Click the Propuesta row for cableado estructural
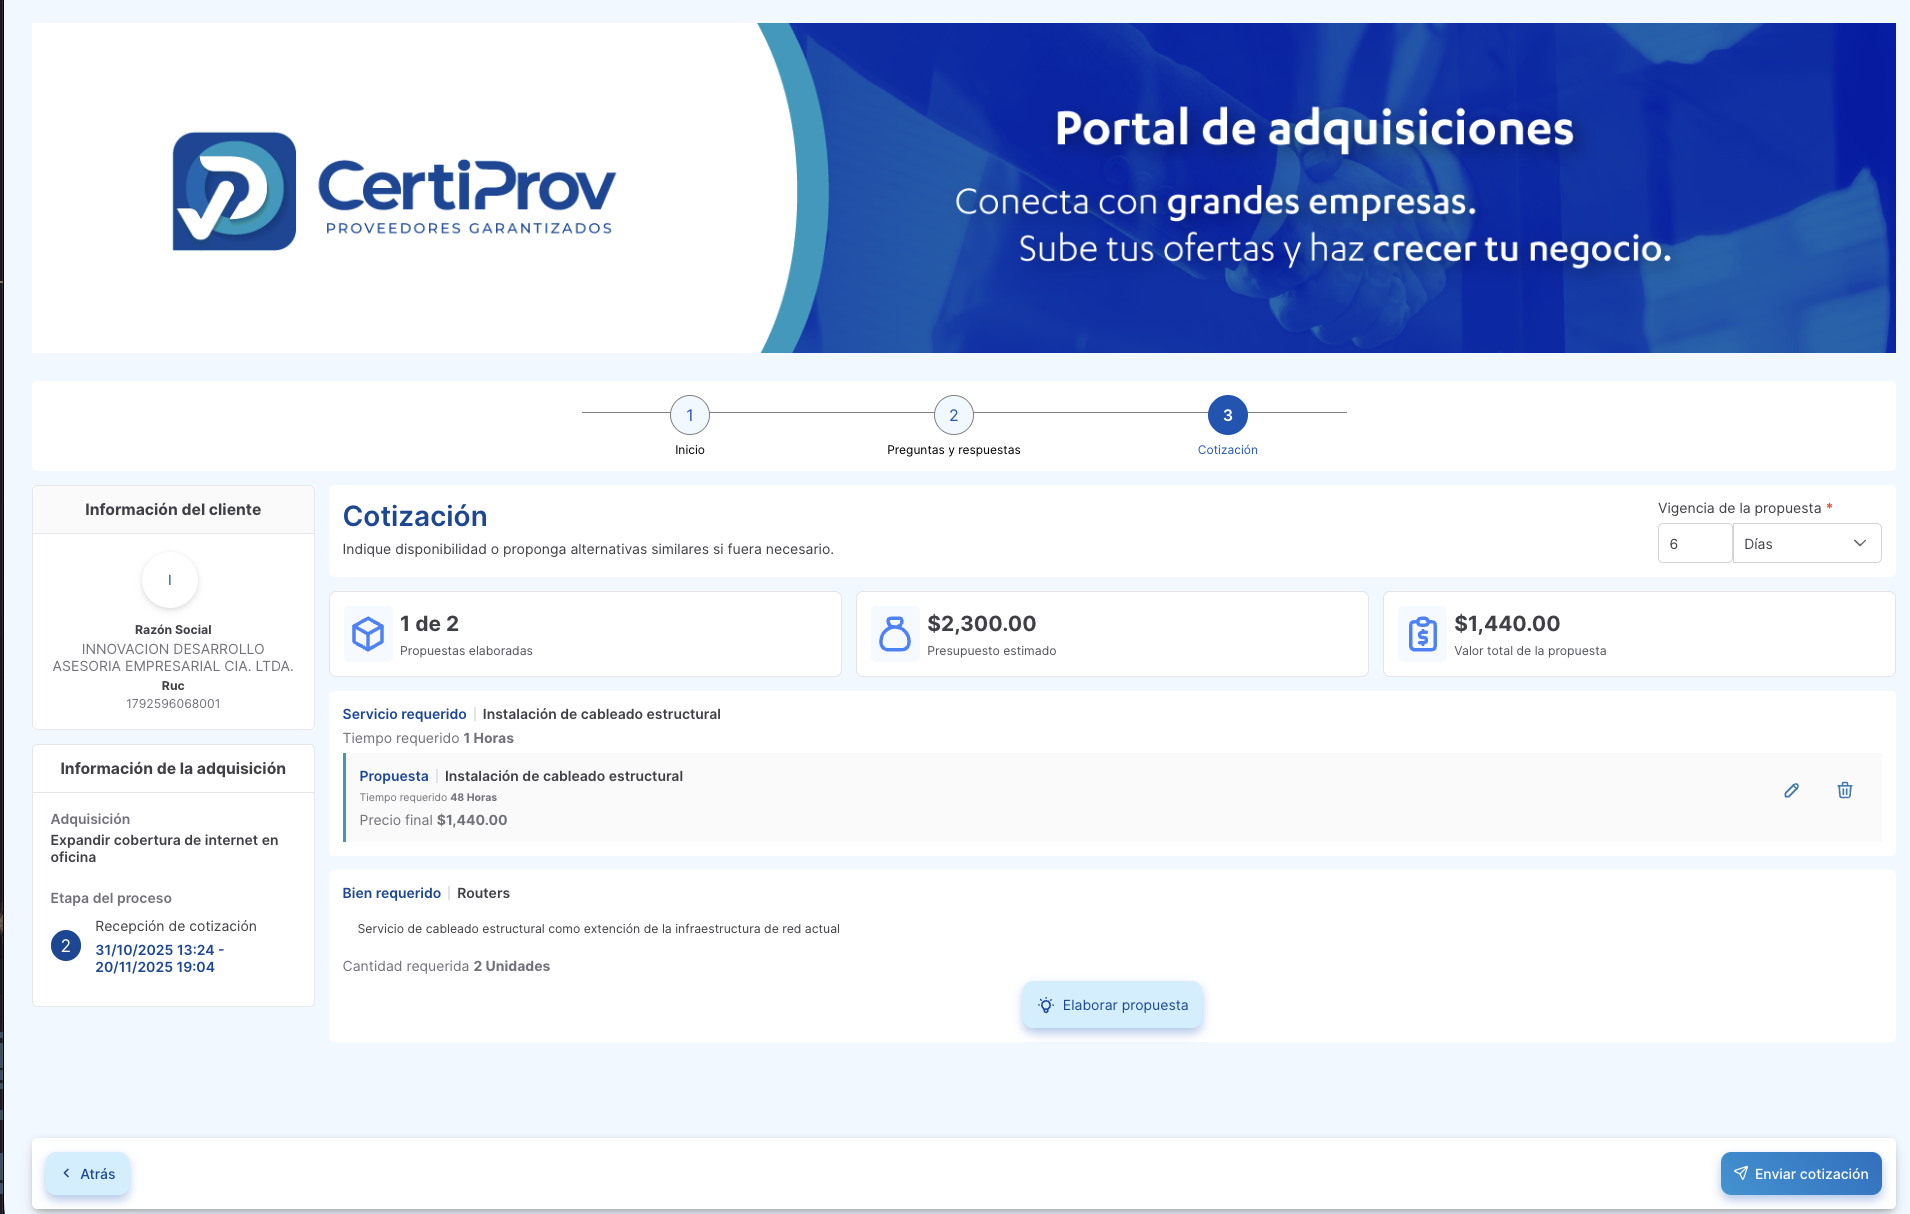The height and width of the screenshot is (1214, 1910). pos(1000,797)
